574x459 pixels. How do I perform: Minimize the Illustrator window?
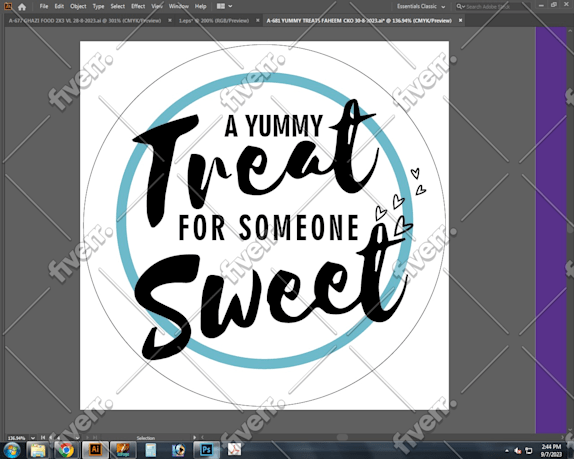541,5
